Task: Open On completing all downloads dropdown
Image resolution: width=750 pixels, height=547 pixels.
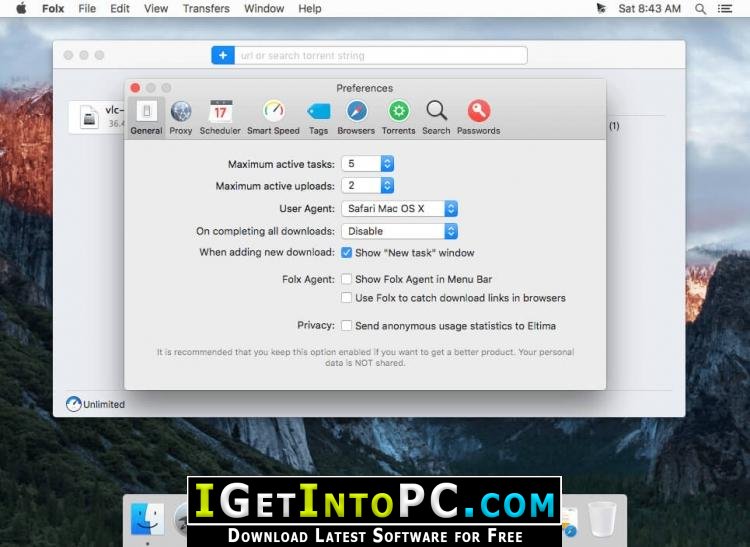Action: click(399, 231)
